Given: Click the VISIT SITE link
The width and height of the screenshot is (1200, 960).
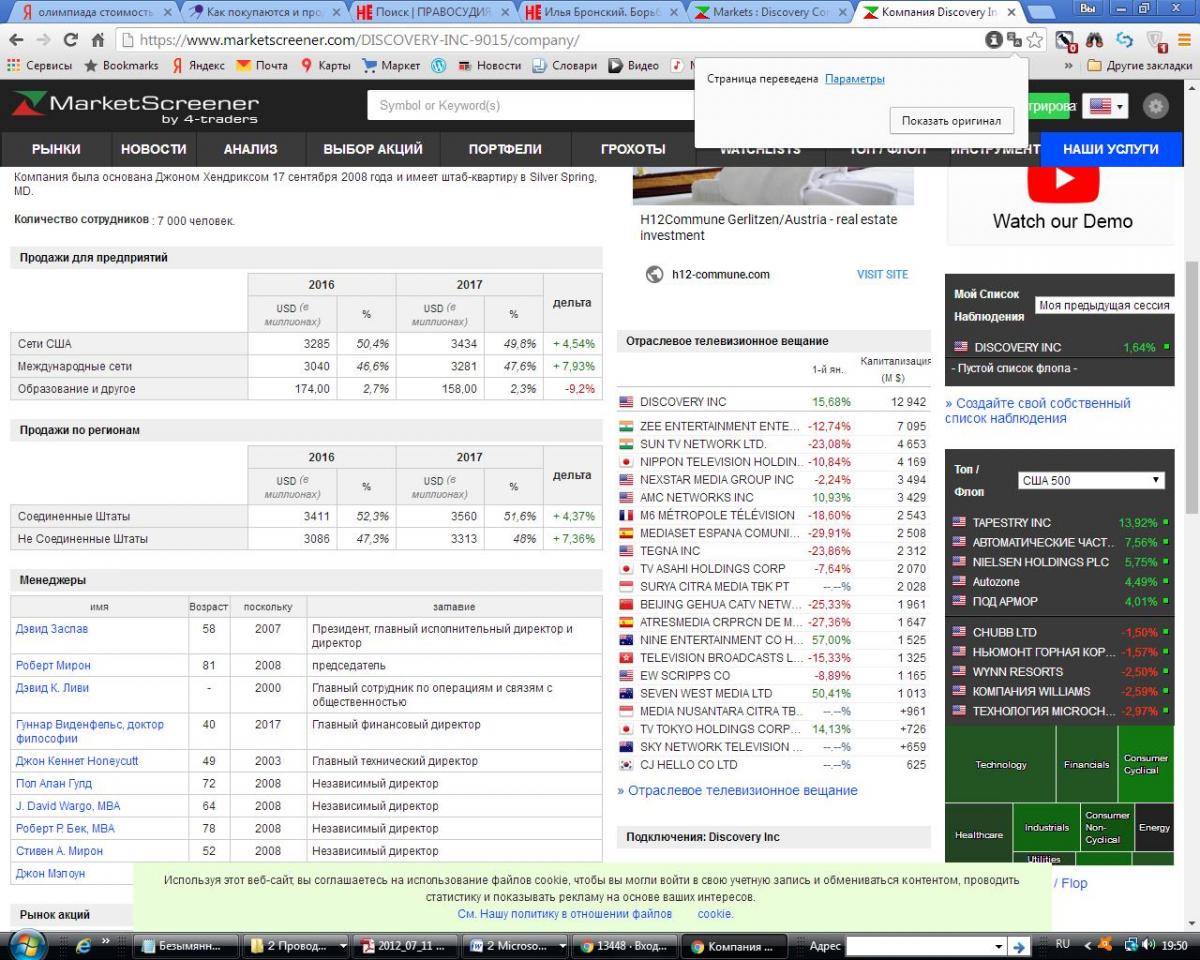Looking at the screenshot, I should tap(882, 274).
